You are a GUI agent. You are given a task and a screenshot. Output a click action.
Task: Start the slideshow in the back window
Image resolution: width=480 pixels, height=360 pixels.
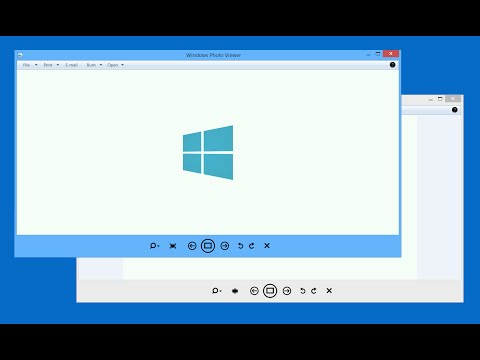tap(270, 291)
